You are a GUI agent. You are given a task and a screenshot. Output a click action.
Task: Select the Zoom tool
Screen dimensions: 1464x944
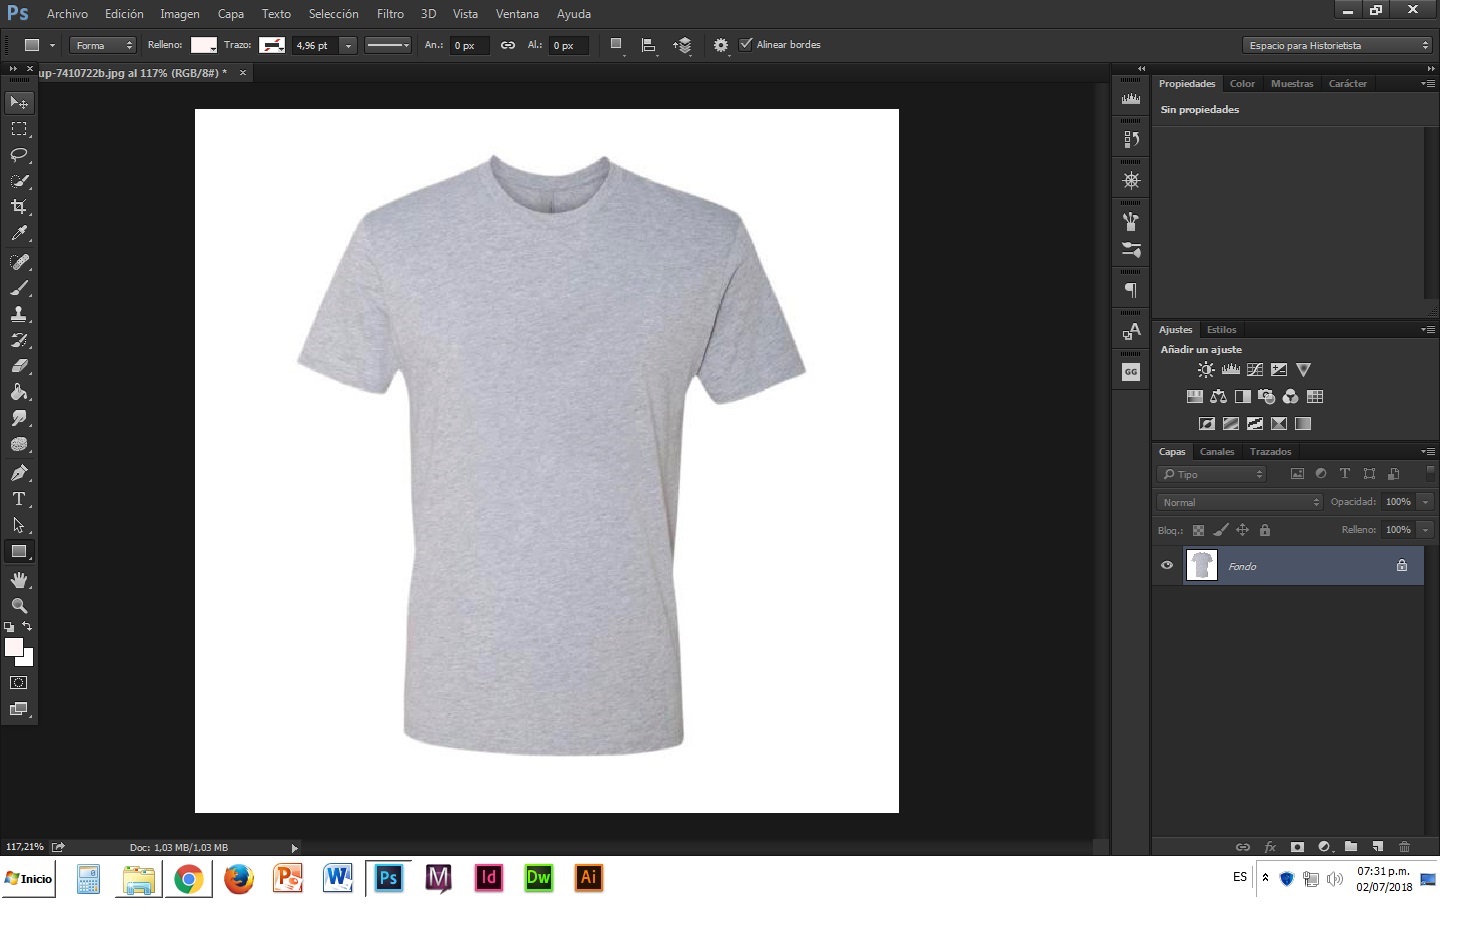pyautogui.click(x=19, y=606)
